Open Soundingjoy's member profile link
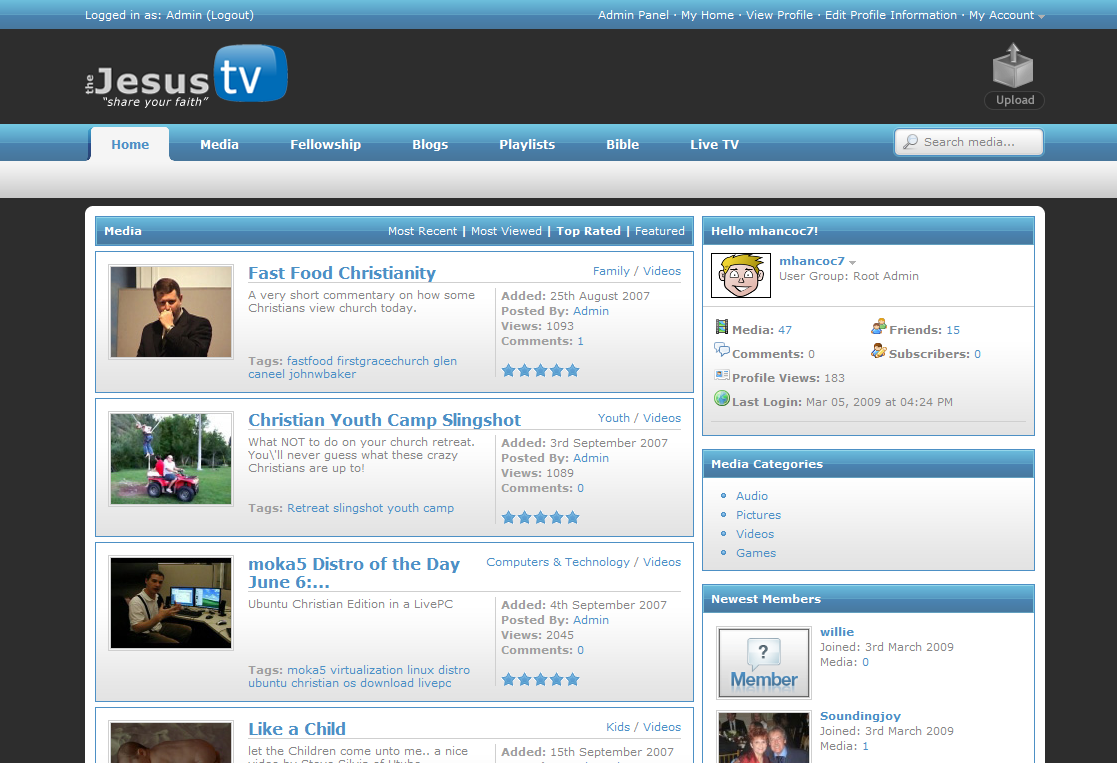Viewport: 1117px width, 763px height. click(x=860, y=716)
